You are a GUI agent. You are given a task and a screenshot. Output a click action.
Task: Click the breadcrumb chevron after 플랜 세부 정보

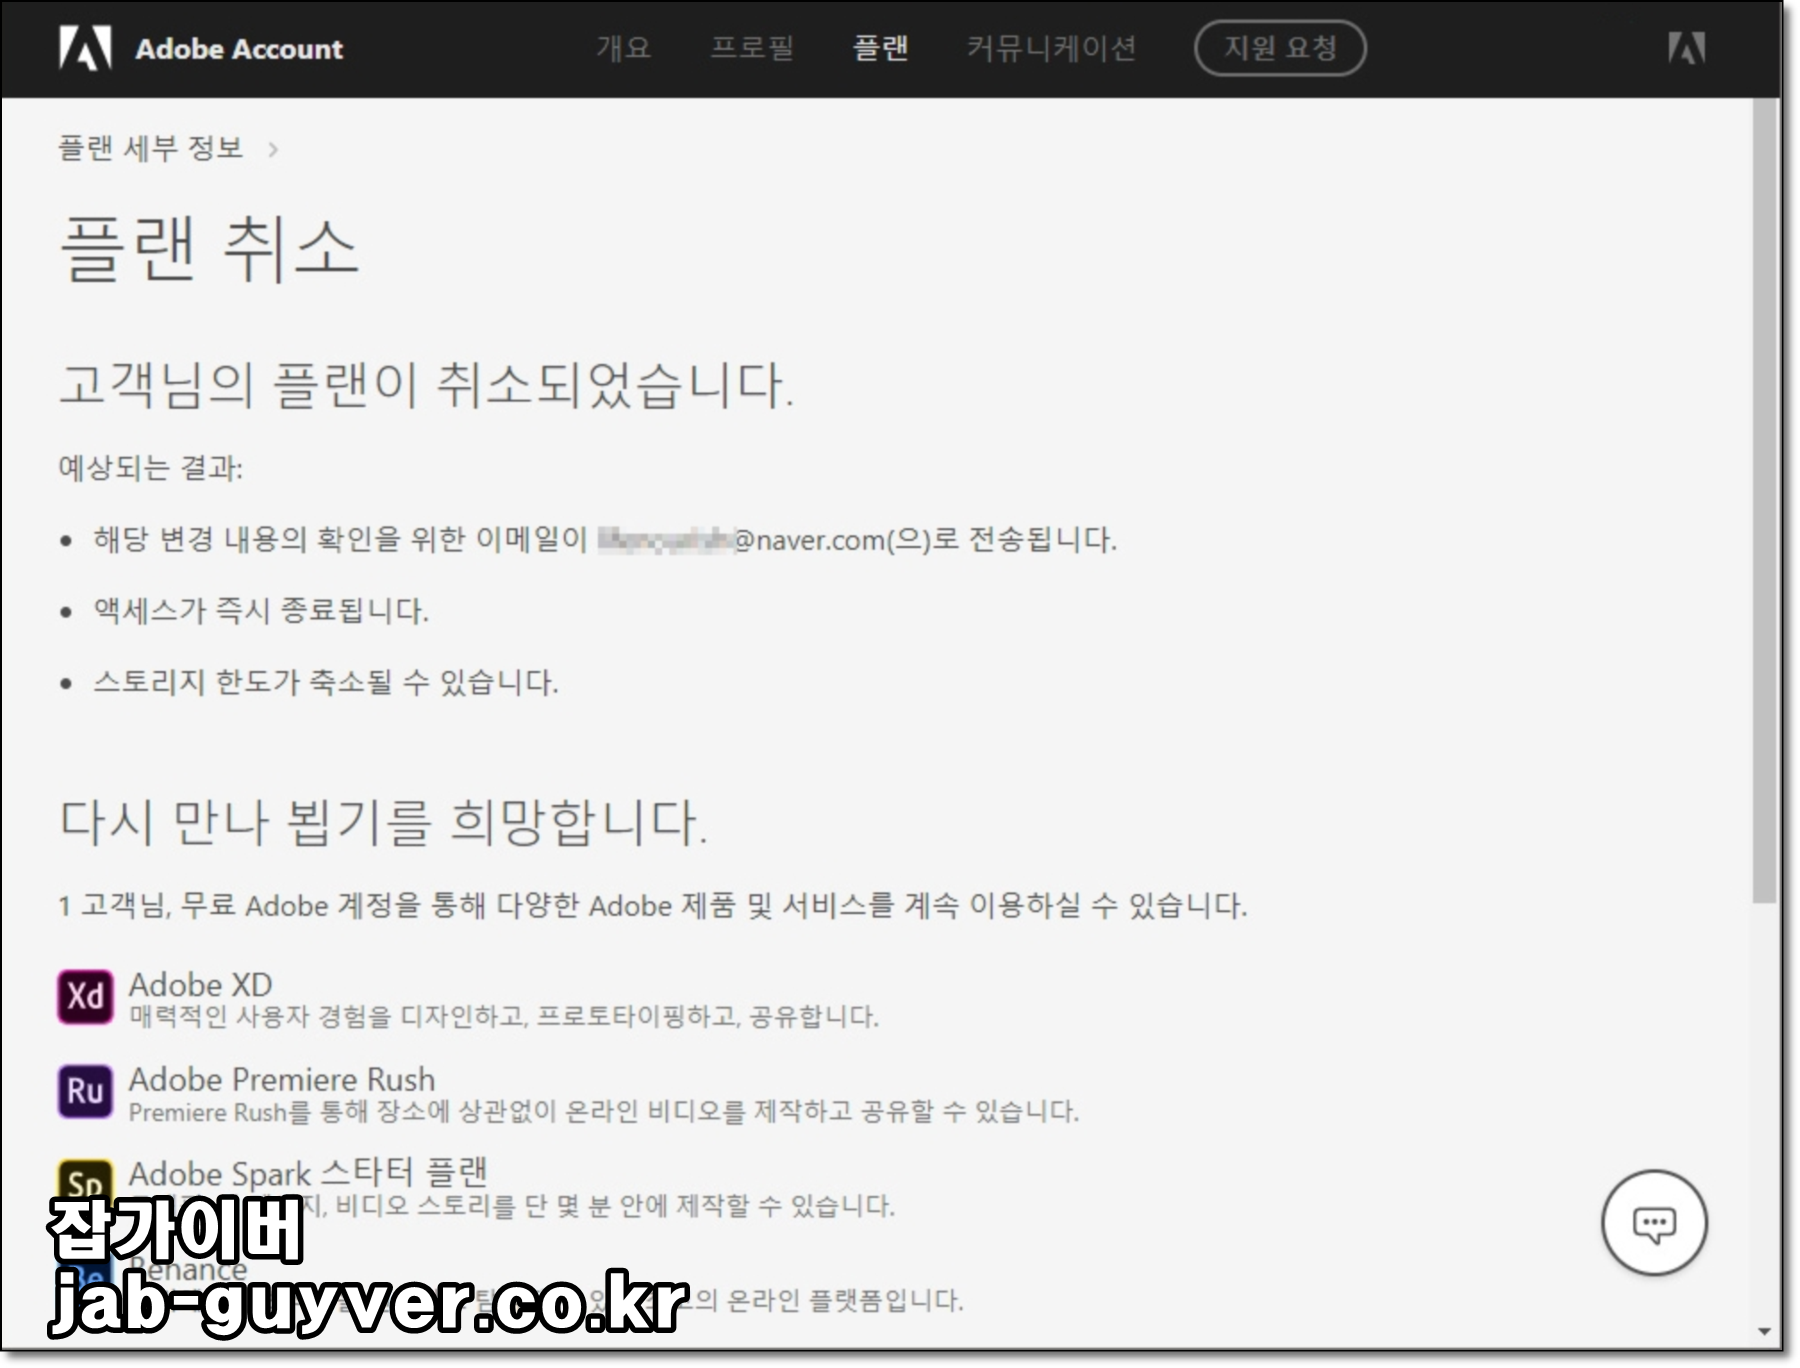tap(273, 150)
